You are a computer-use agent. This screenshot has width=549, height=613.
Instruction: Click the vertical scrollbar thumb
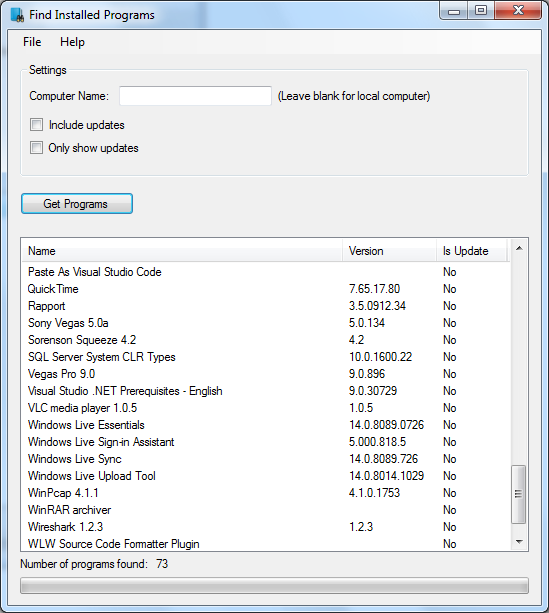518,494
